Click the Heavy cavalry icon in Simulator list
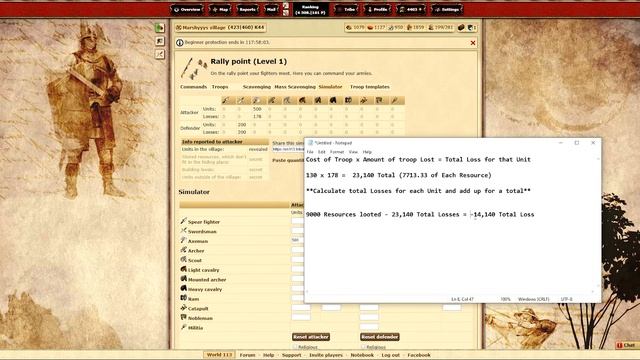The image size is (640, 360). (x=183, y=289)
